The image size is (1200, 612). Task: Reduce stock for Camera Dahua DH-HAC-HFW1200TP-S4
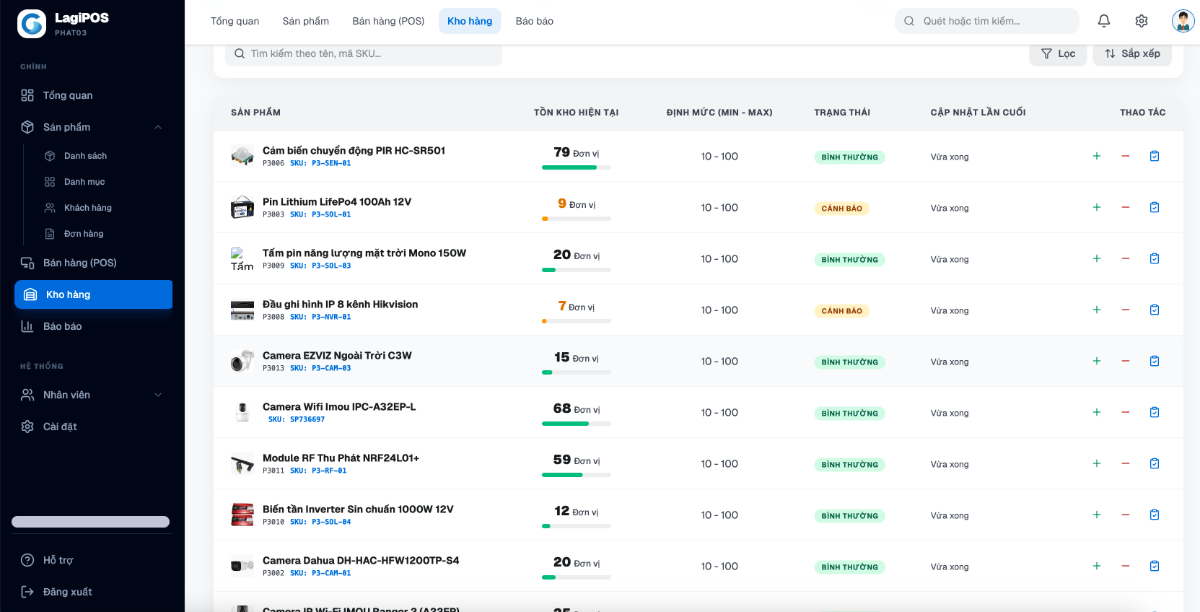tap(1125, 566)
